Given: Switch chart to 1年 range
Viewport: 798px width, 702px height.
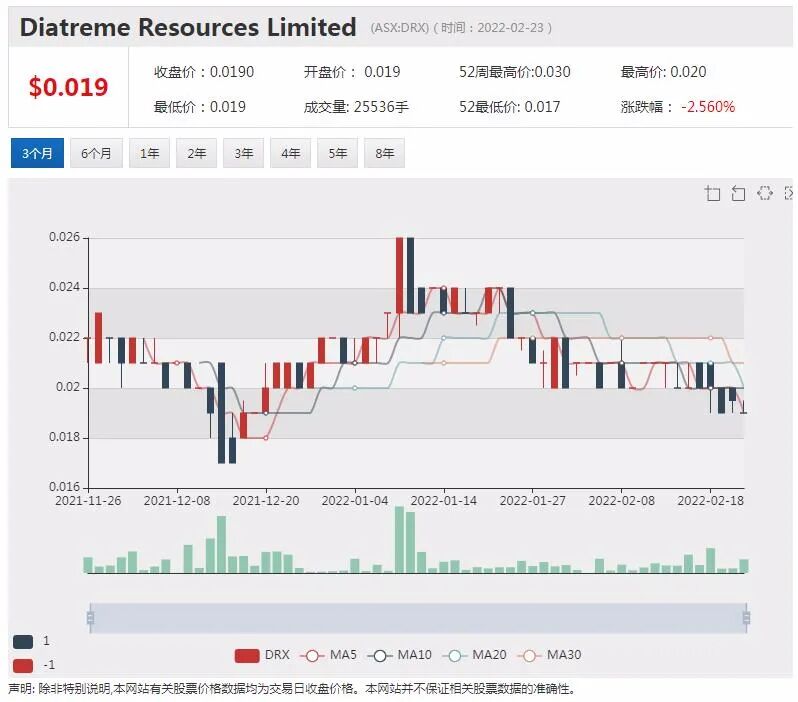Looking at the screenshot, I should point(150,153).
